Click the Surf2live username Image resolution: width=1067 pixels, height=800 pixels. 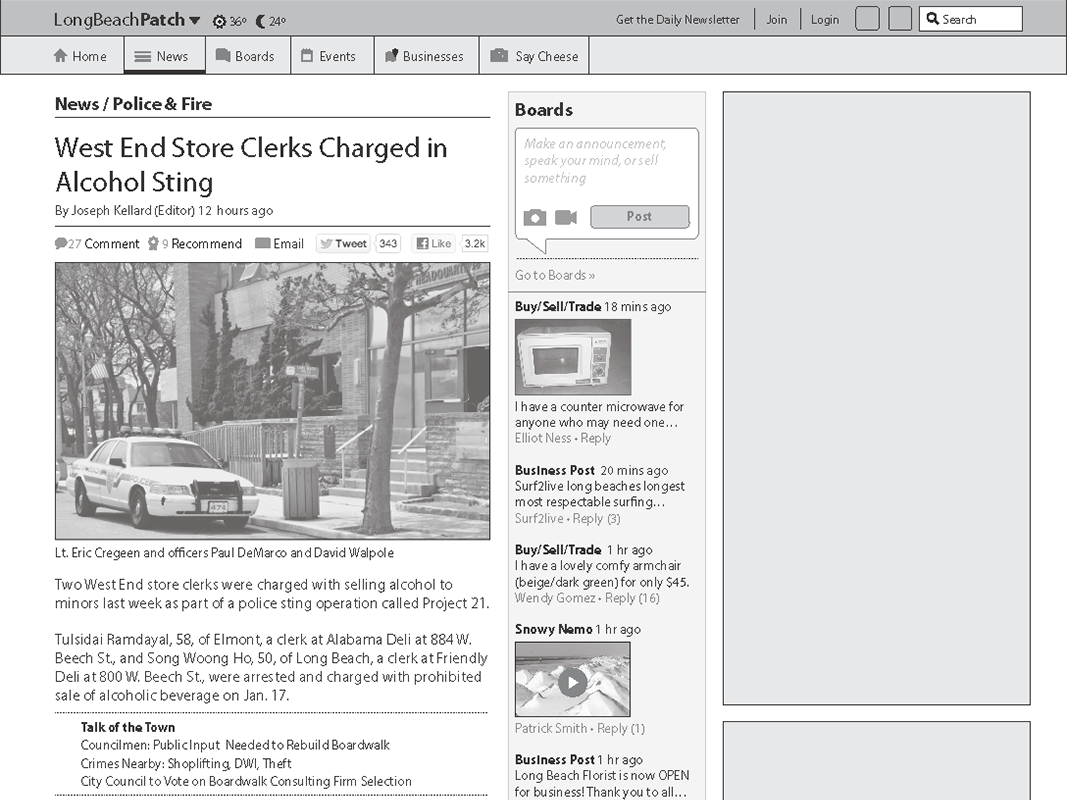click(539, 518)
